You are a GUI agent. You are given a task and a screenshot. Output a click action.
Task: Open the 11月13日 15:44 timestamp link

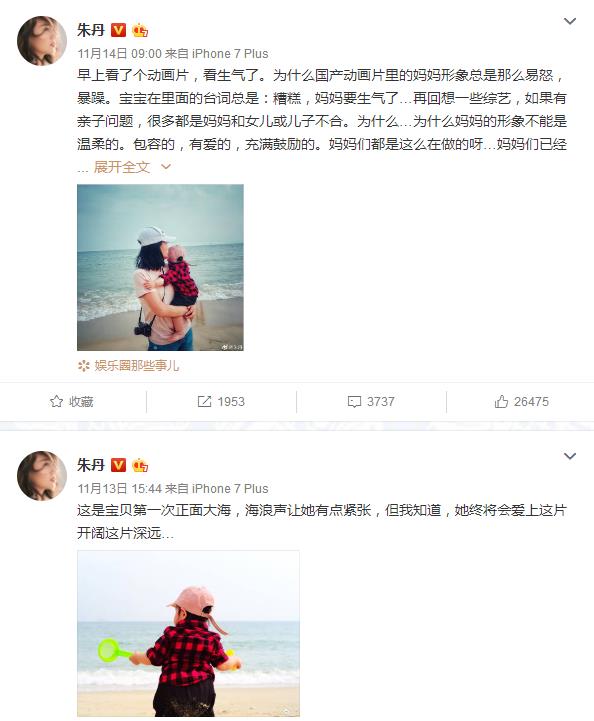tap(120, 489)
